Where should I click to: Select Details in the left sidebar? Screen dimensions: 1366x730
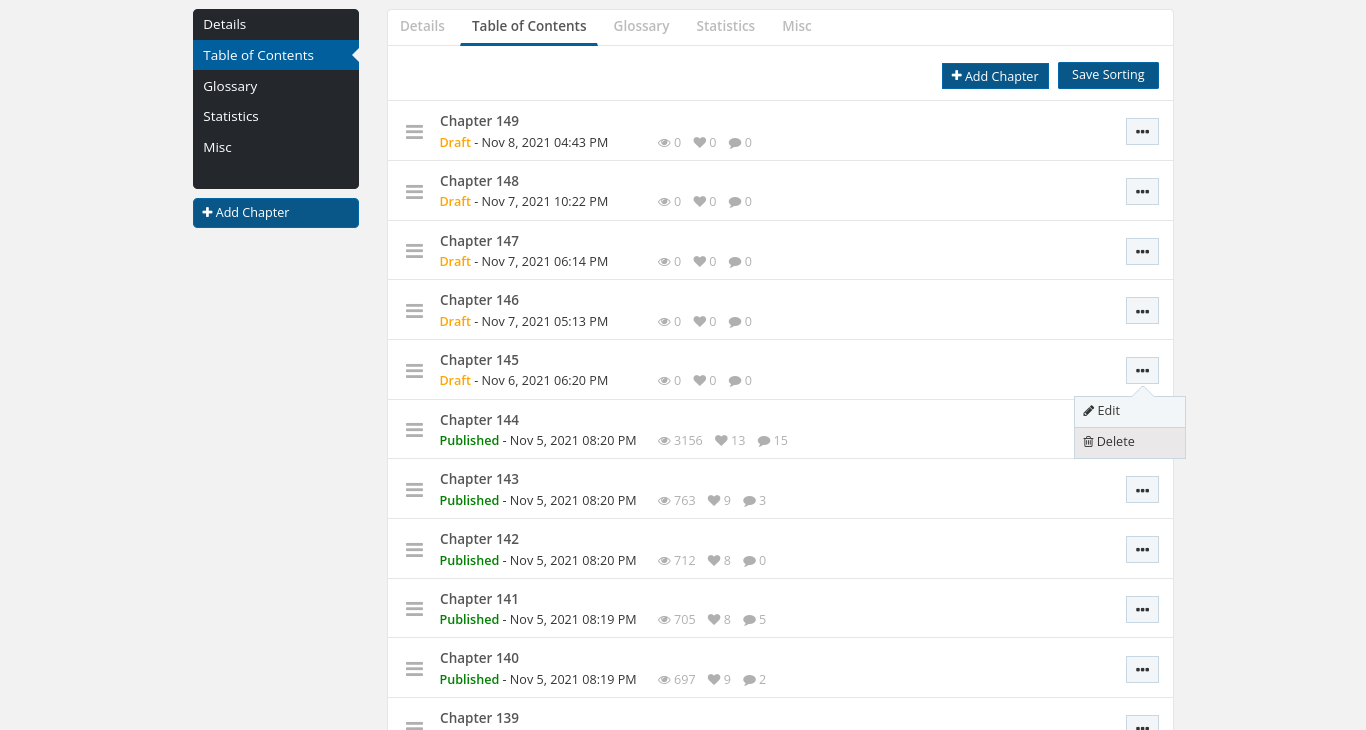[224, 24]
